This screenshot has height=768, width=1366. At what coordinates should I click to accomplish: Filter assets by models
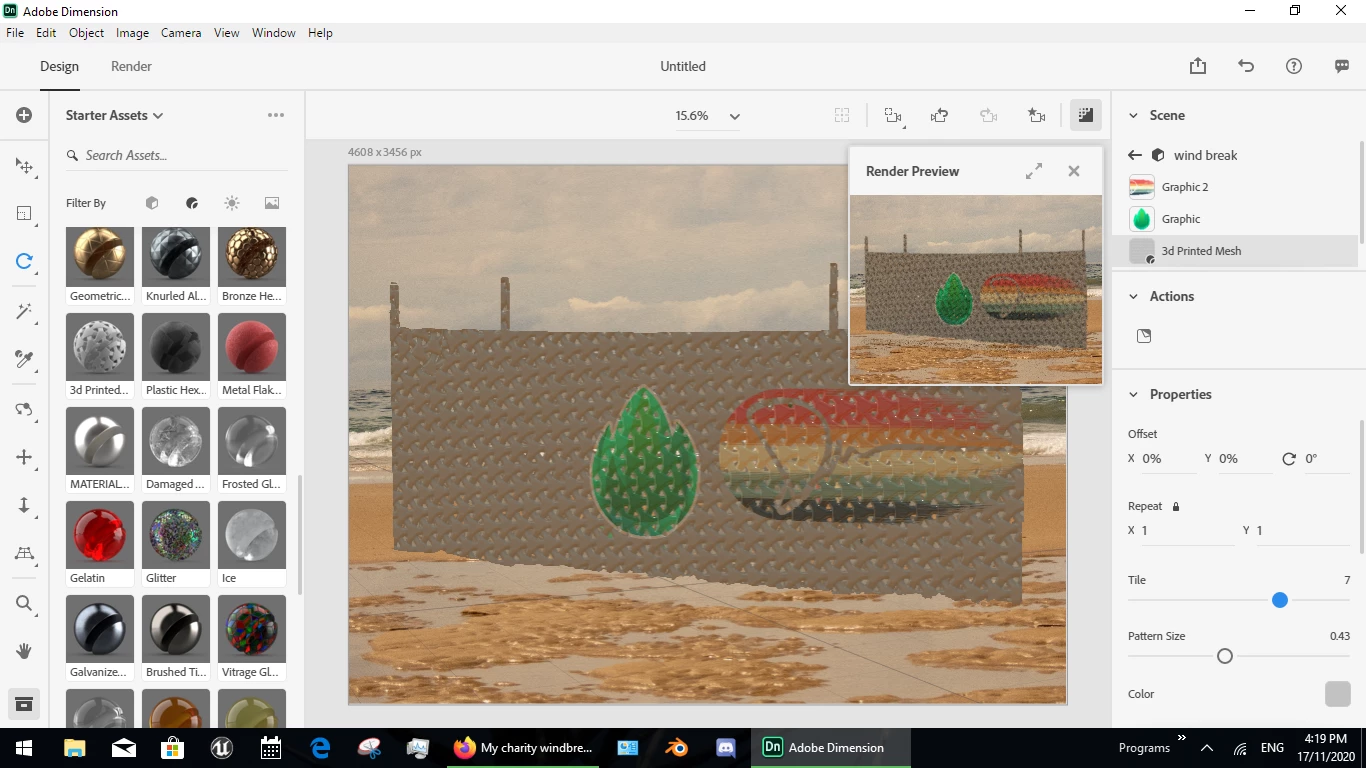pyautogui.click(x=152, y=203)
